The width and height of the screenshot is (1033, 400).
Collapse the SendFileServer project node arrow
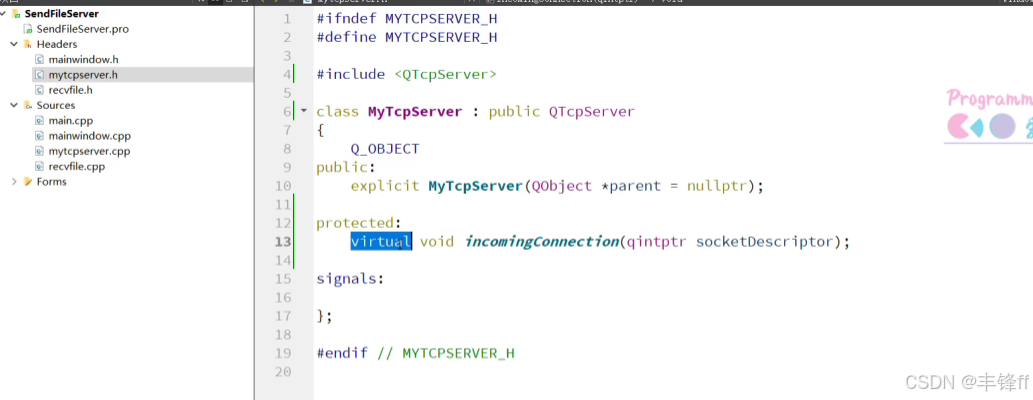click(3, 14)
